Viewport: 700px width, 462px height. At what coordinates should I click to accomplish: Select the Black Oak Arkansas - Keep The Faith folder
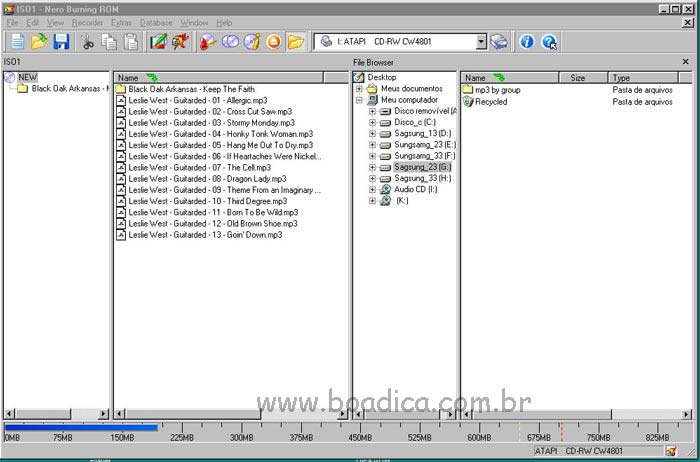point(192,89)
